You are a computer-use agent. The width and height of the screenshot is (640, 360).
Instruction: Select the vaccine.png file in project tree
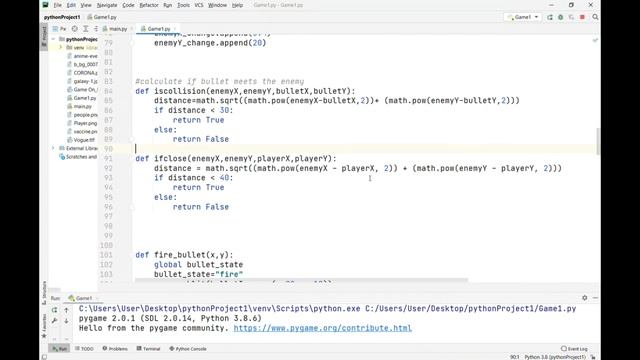coord(82,131)
